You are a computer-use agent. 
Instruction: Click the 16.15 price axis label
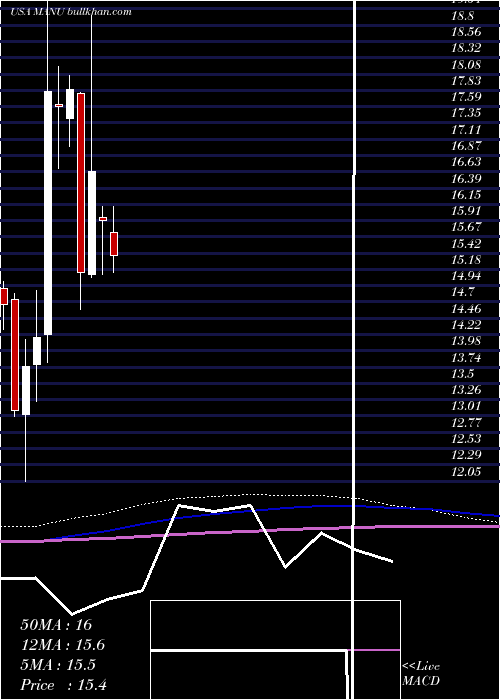[x=466, y=195]
